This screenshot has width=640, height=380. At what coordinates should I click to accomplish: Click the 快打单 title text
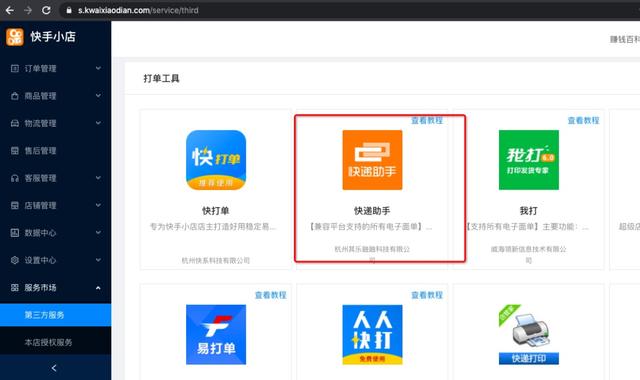tap(216, 211)
